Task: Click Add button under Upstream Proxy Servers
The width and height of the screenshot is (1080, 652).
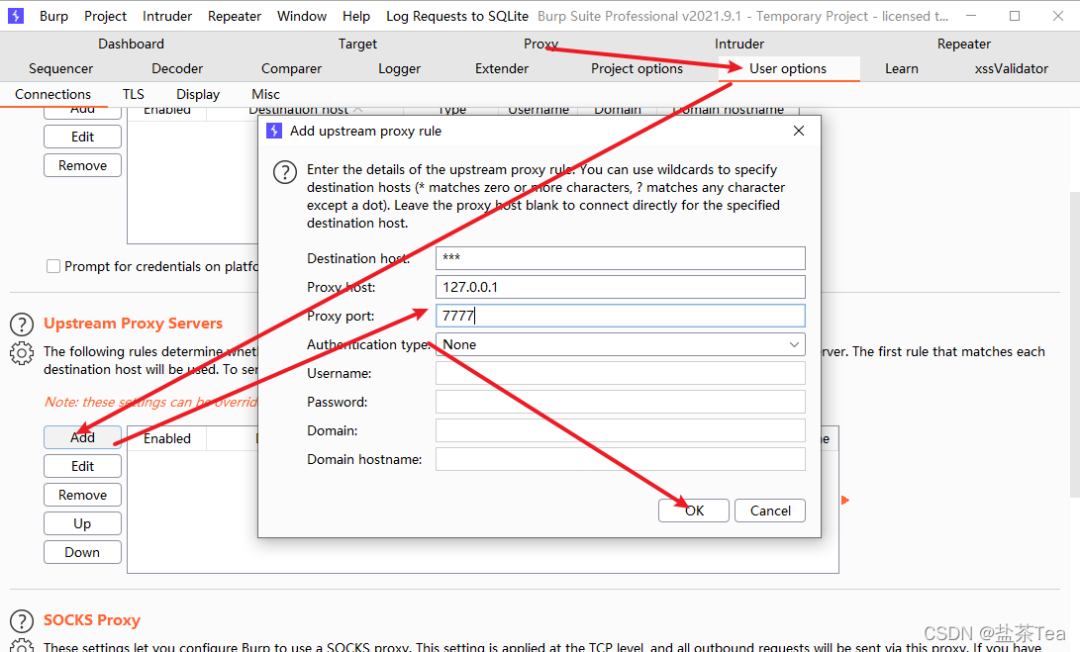Action: [83, 438]
